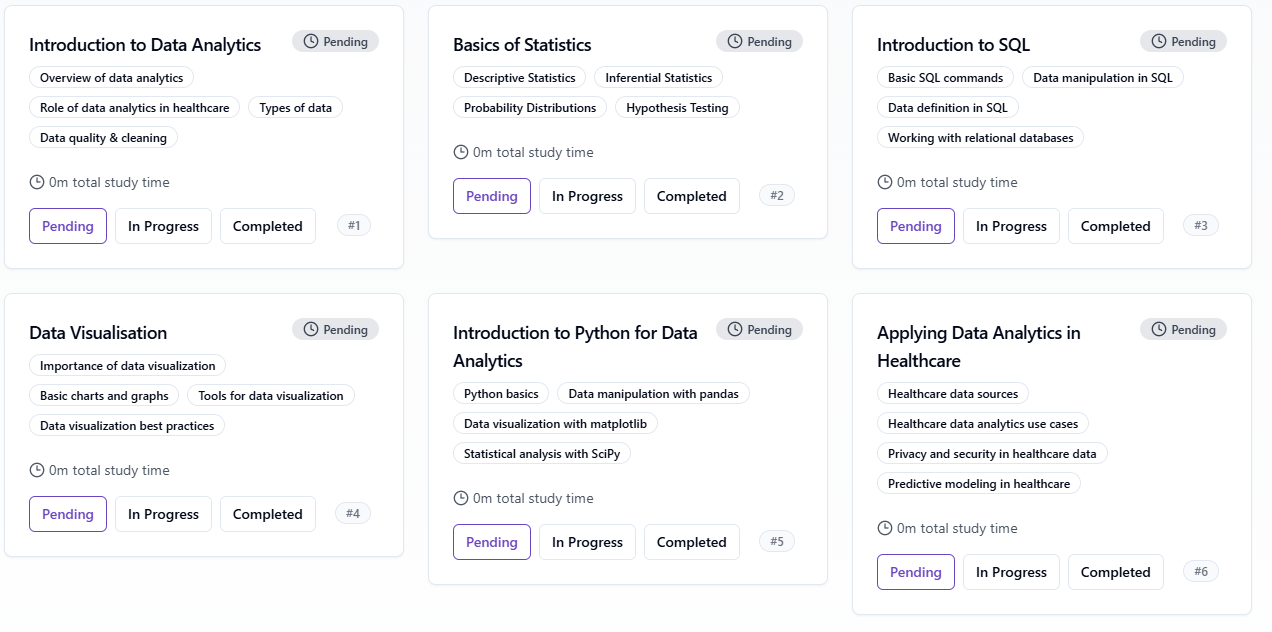
Task: Click the clock icon in Introduction to Data Analytics' Pending badge
Action: (311, 42)
